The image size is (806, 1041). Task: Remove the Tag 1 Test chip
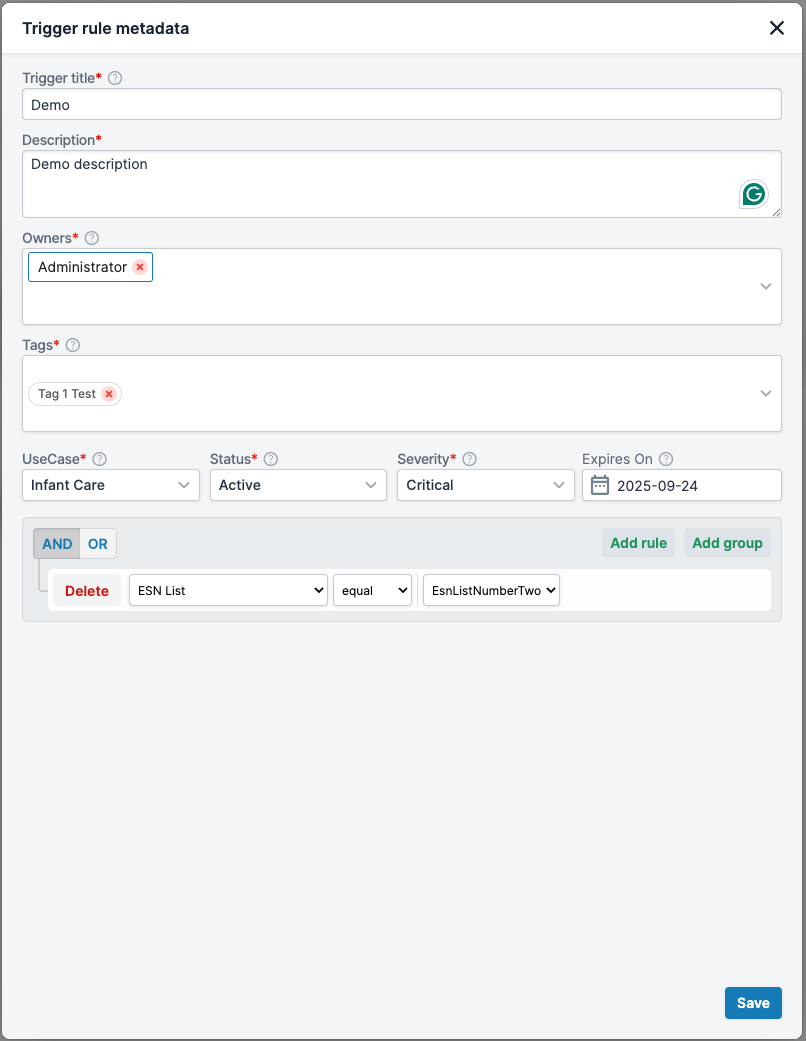coord(109,394)
